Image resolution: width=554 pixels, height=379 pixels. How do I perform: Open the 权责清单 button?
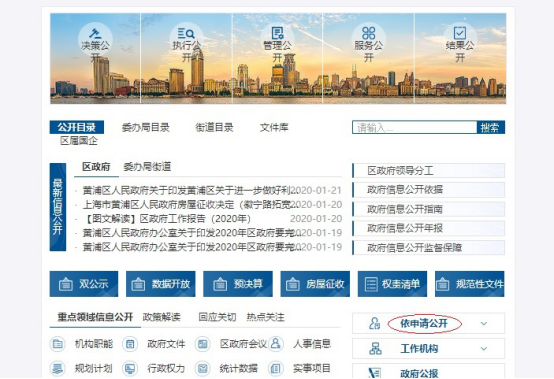coord(392,284)
